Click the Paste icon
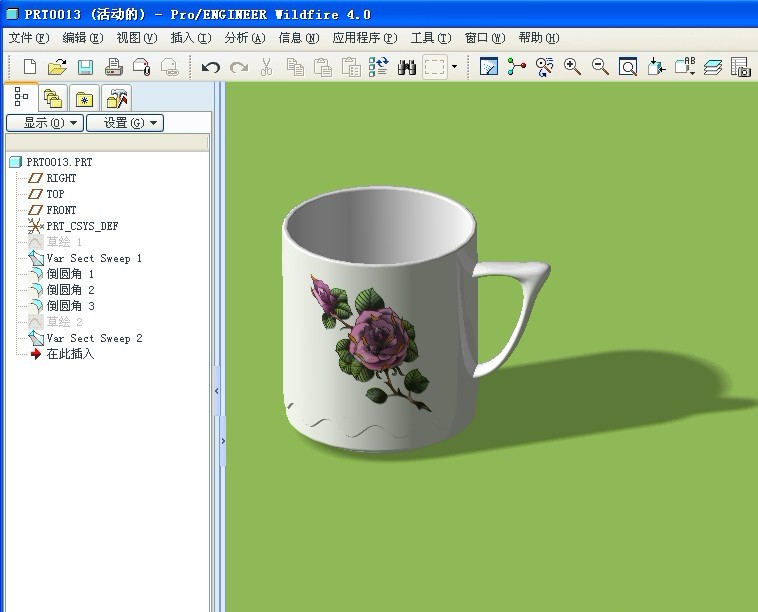Image resolution: width=758 pixels, height=612 pixels. point(323,67)
